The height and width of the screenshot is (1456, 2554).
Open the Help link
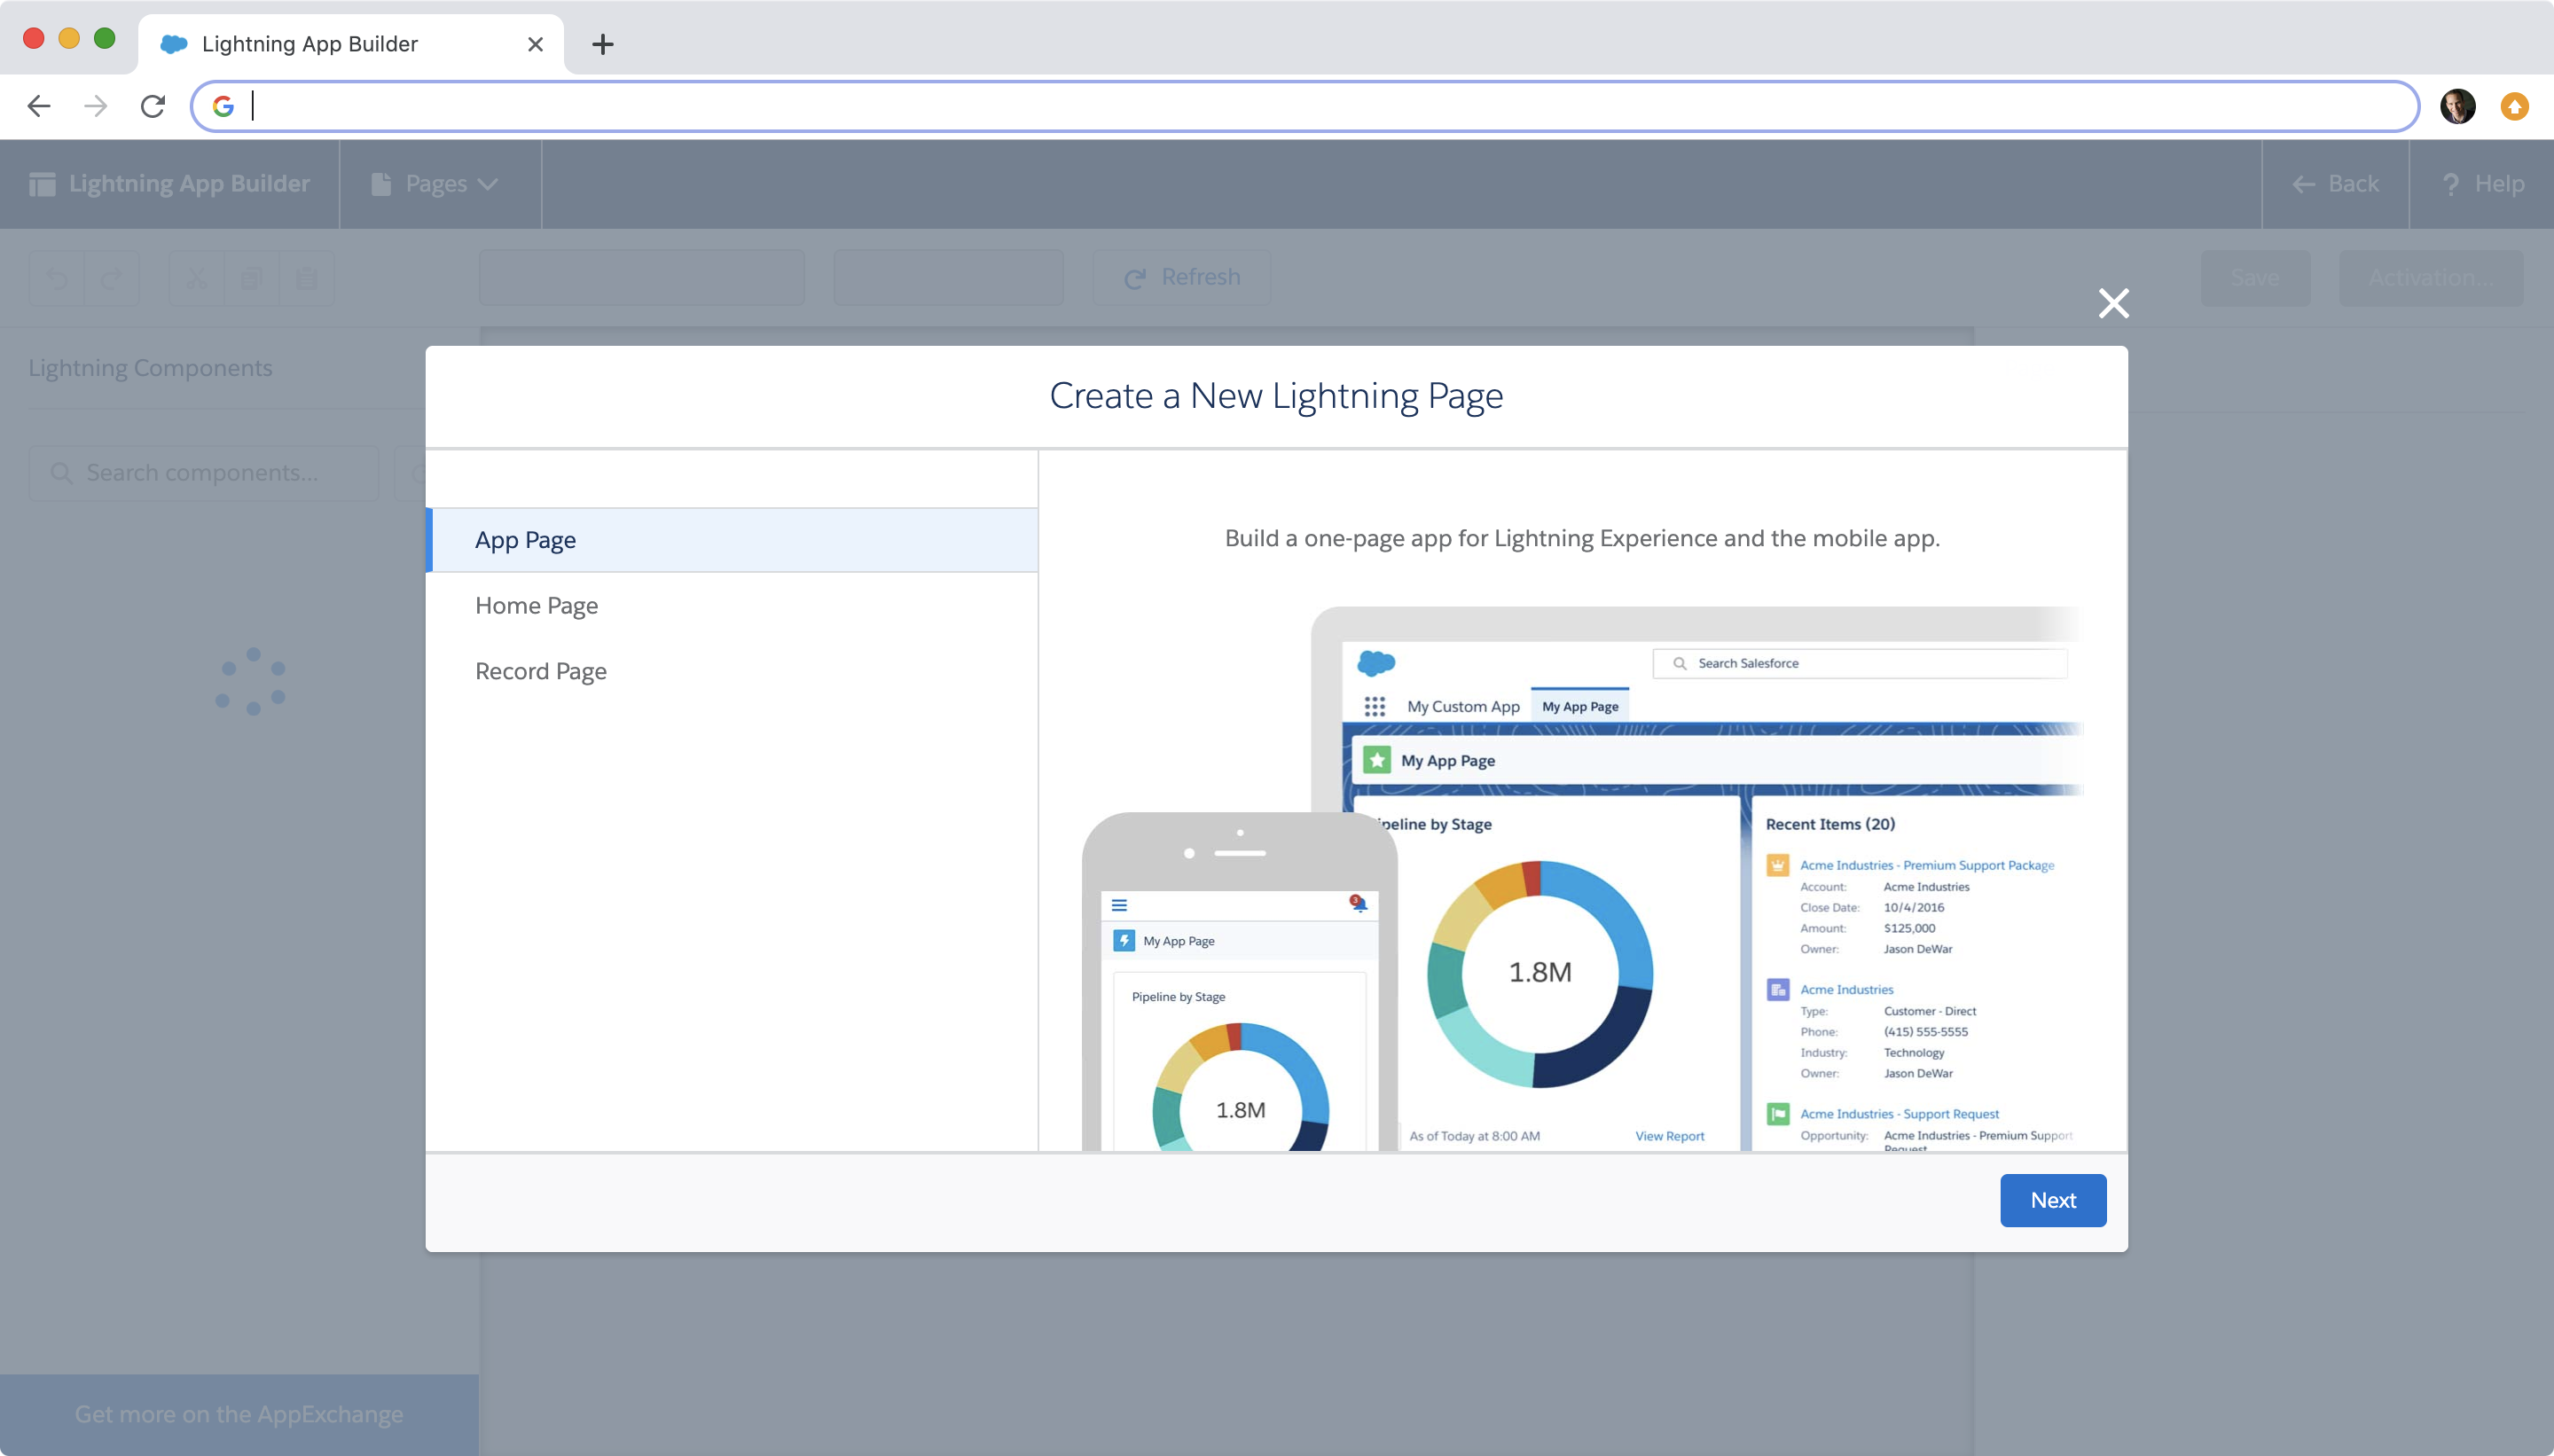click(2482, 184)
